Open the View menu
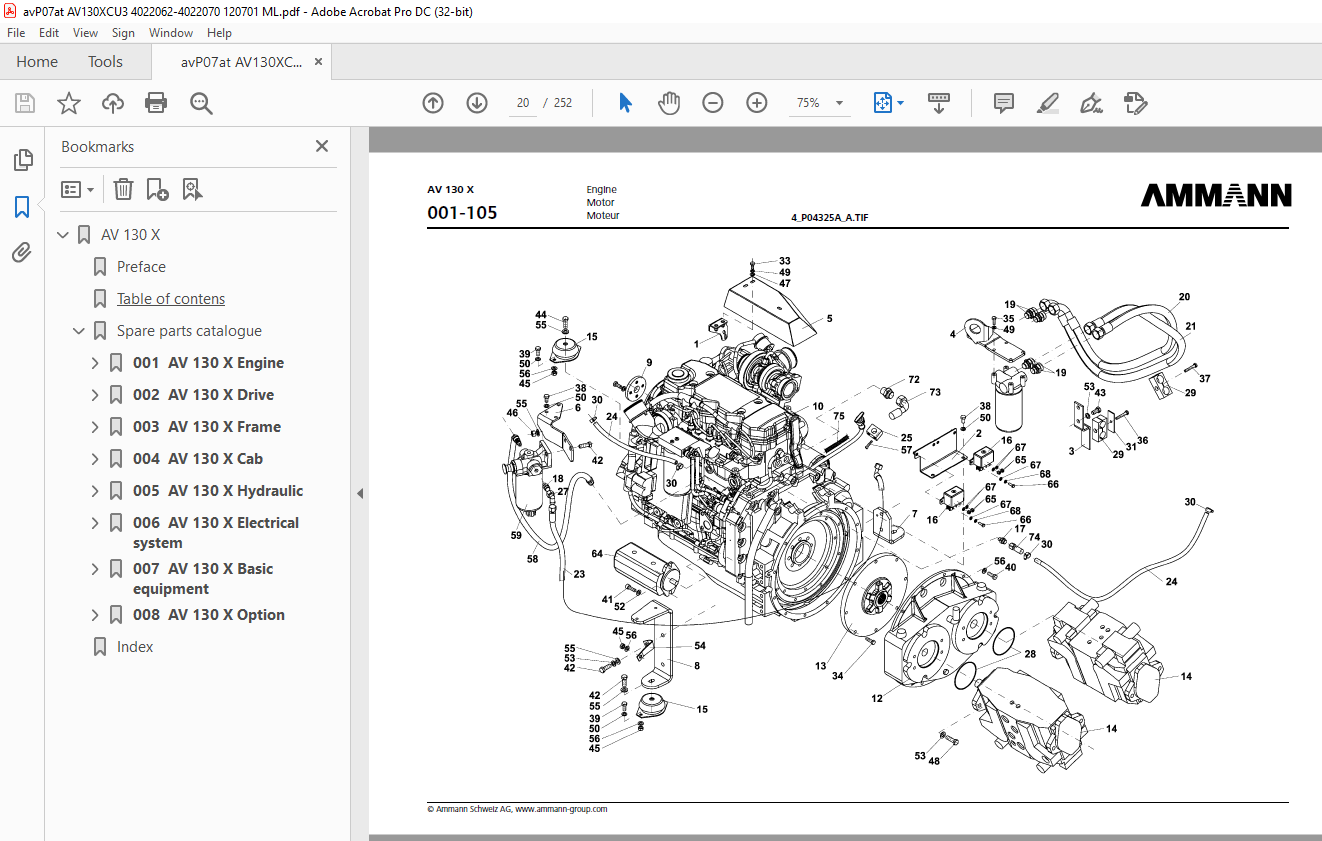1322x841 pixels. (x=85, y=33)
